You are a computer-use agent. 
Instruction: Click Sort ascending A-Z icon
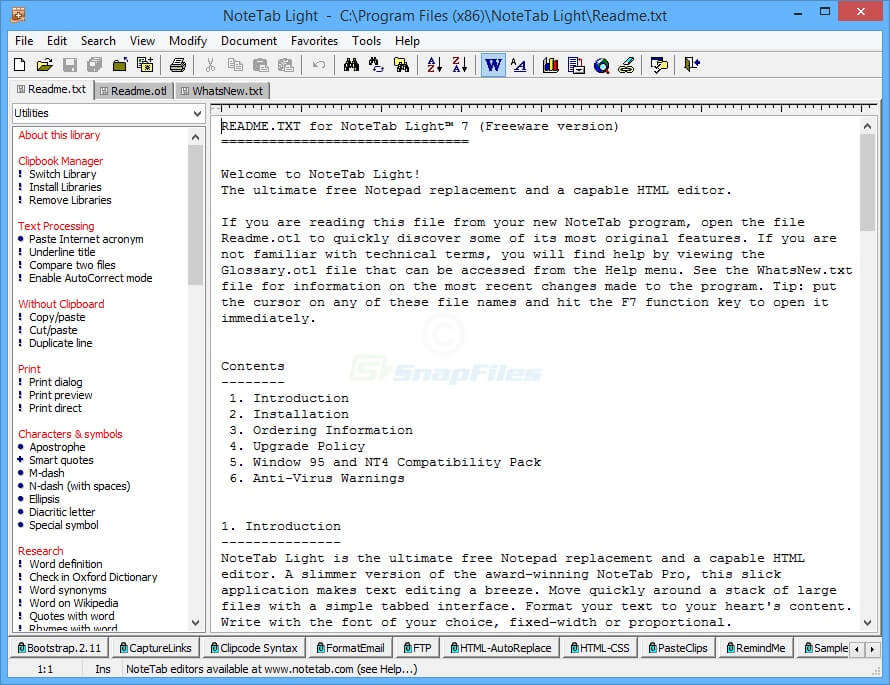(434, 65)
